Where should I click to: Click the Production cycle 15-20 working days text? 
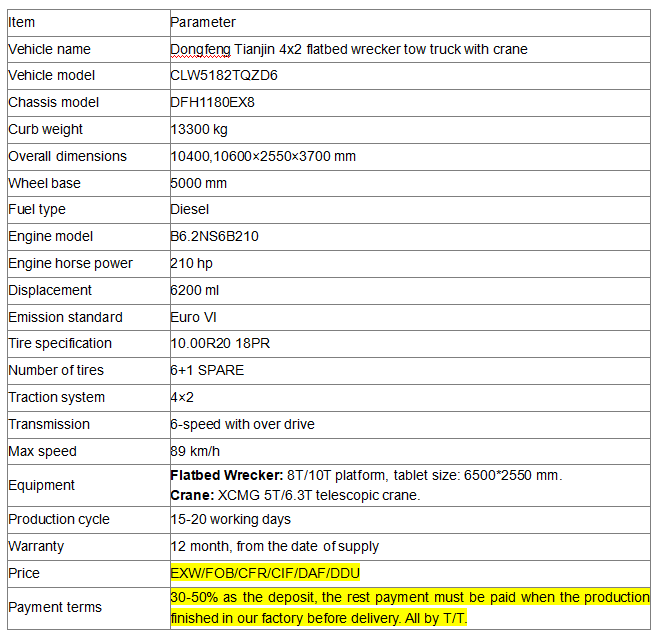click(230, 519)
